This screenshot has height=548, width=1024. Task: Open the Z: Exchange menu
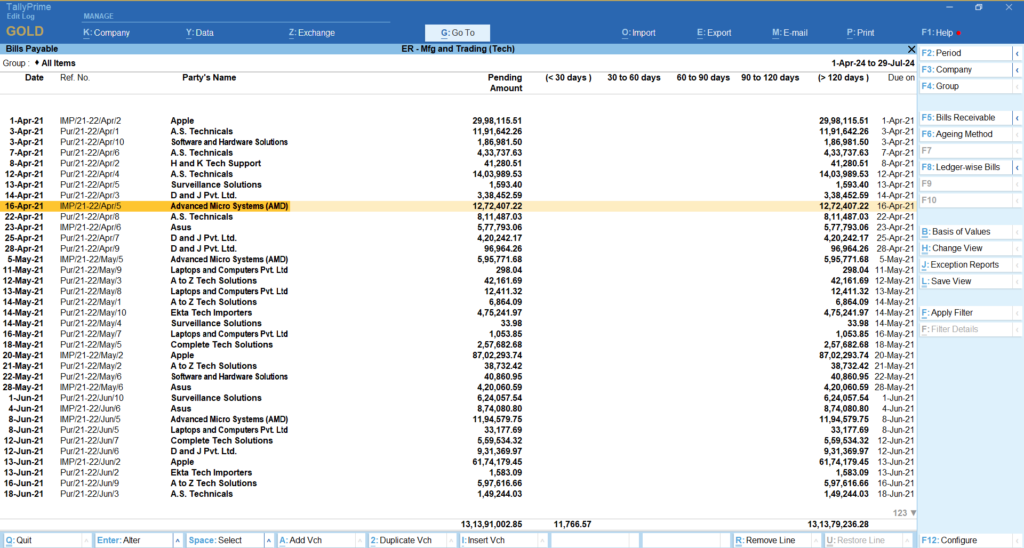[311, 33]
